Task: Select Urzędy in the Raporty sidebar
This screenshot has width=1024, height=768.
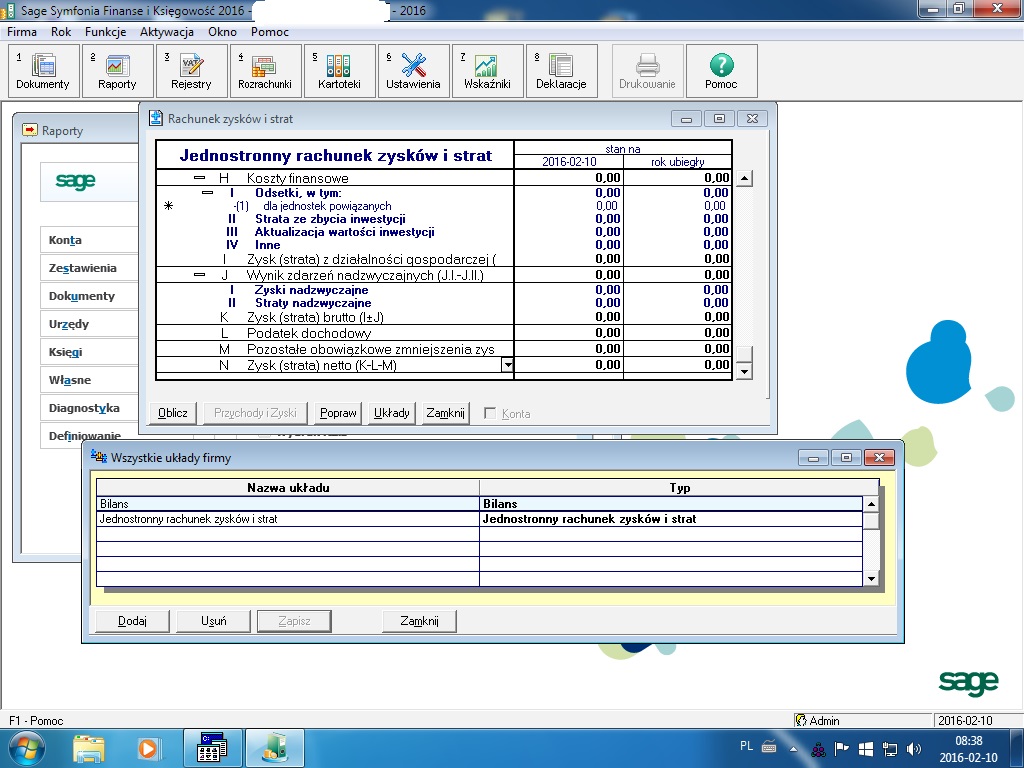Action: [89, 325]
